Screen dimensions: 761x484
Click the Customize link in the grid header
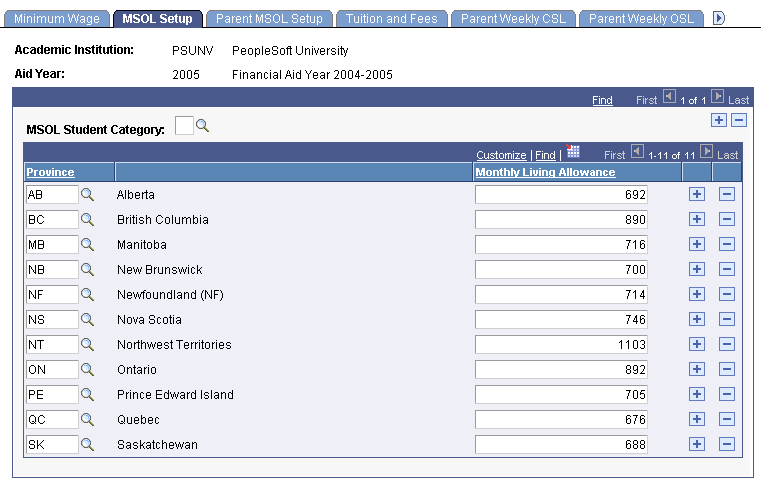point(501,155)
